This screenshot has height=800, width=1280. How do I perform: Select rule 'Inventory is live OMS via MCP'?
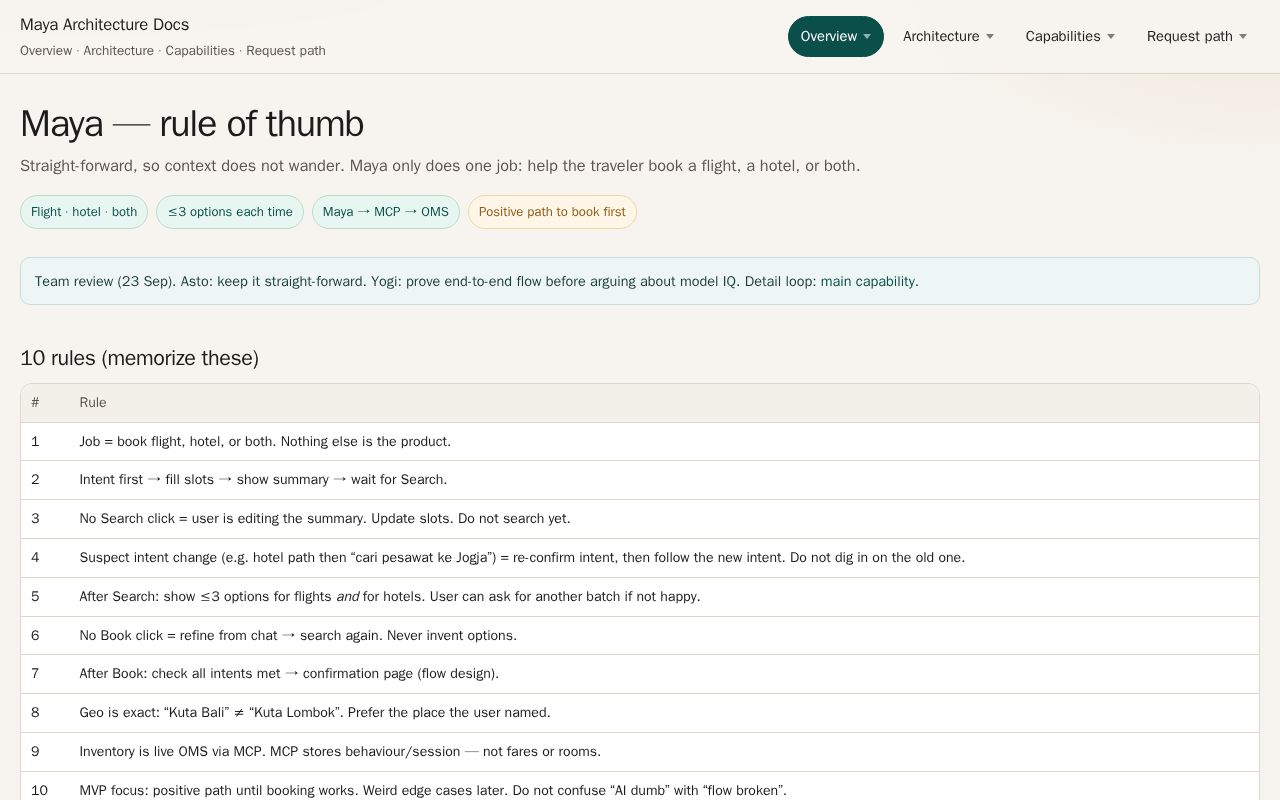[x=640, y=752]
